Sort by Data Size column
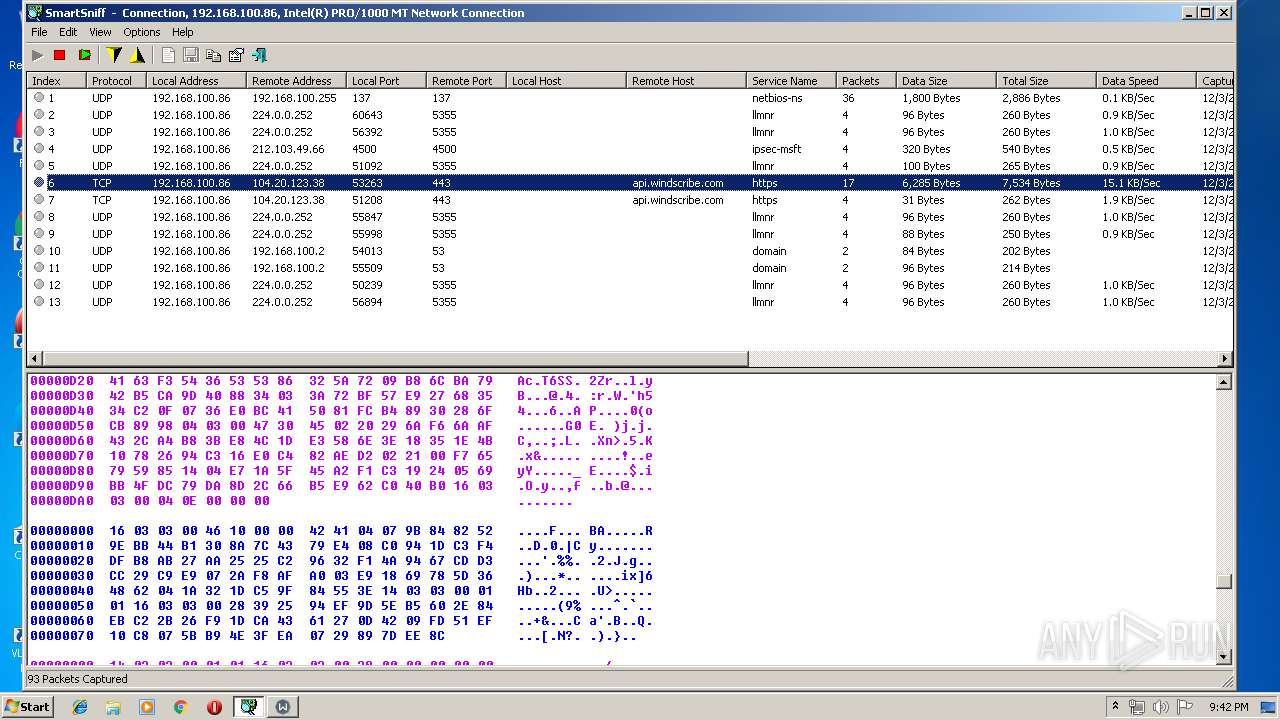 point(946,81)
